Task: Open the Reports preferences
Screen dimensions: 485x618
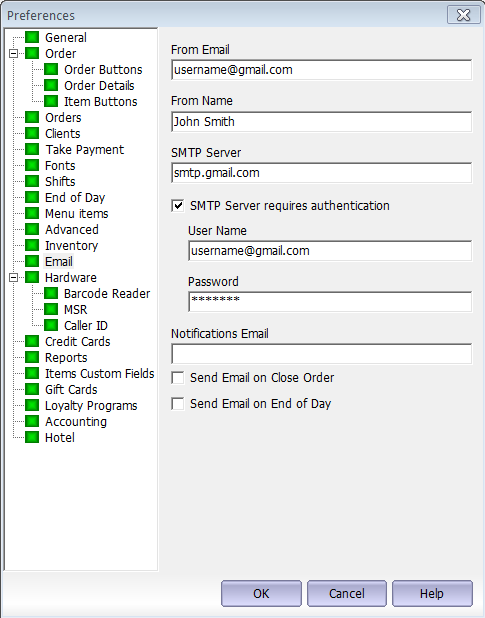Action: coord(66,357)
